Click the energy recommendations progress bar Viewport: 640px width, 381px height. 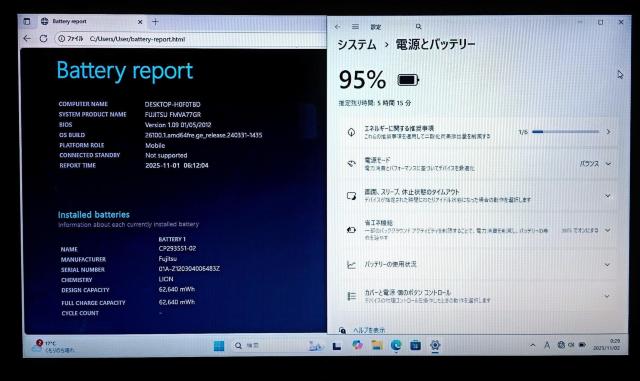click(566, 132)
